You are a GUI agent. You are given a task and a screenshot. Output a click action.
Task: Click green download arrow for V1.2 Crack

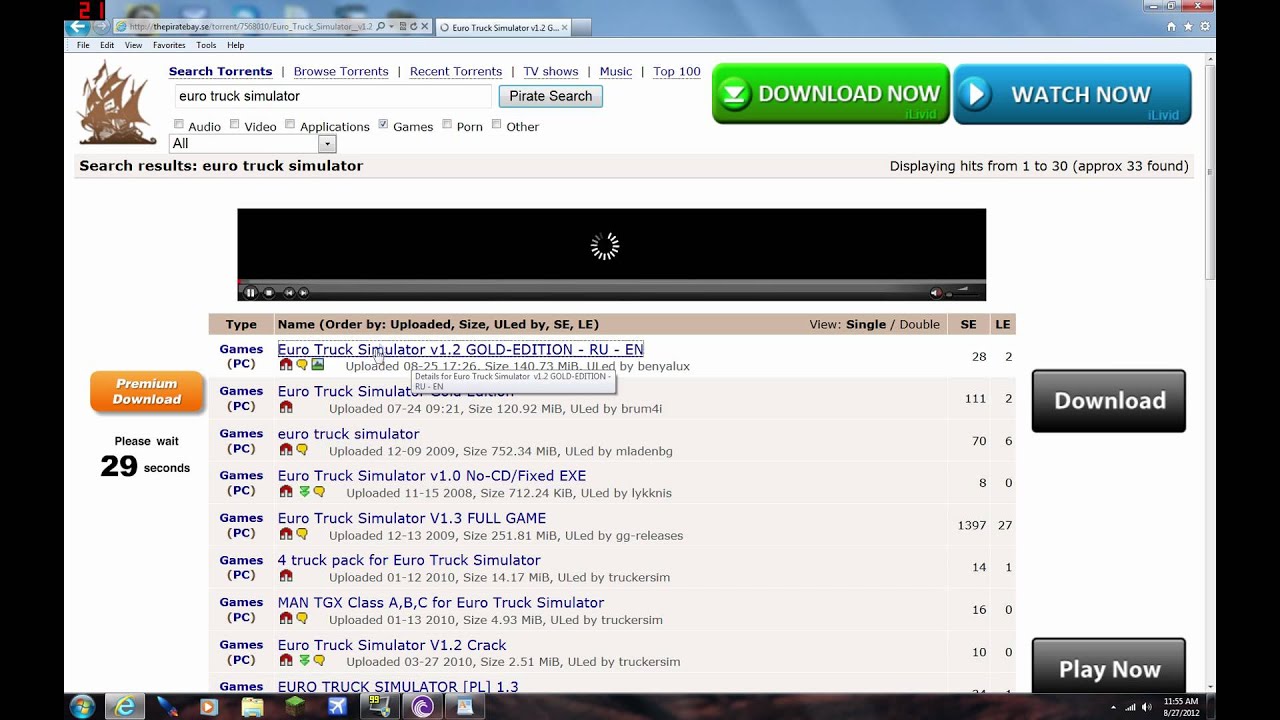[304, 661]
